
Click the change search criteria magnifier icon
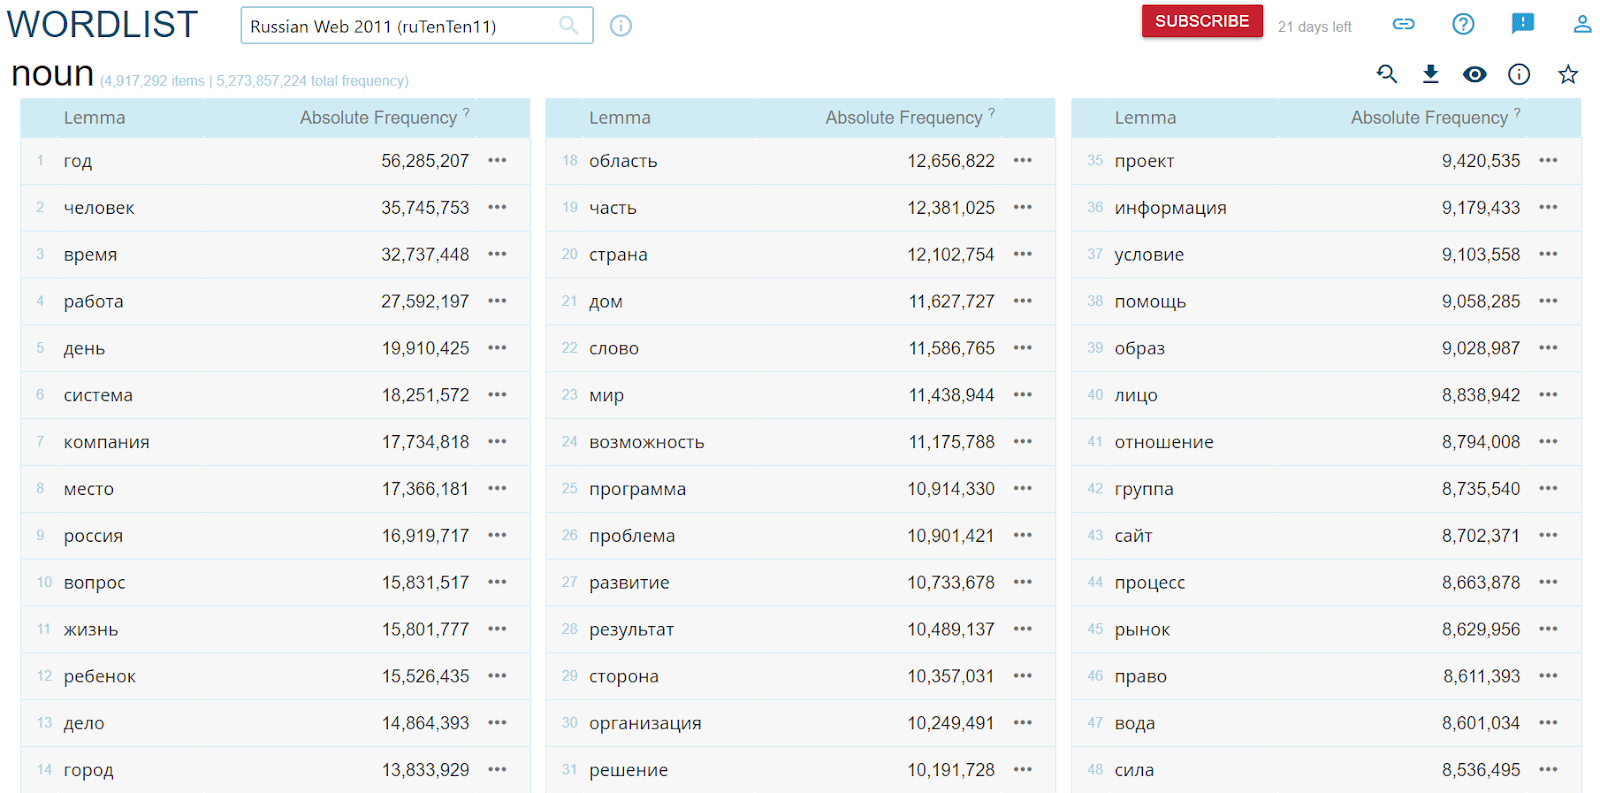pyautogui.click(x=1387, y=74)
